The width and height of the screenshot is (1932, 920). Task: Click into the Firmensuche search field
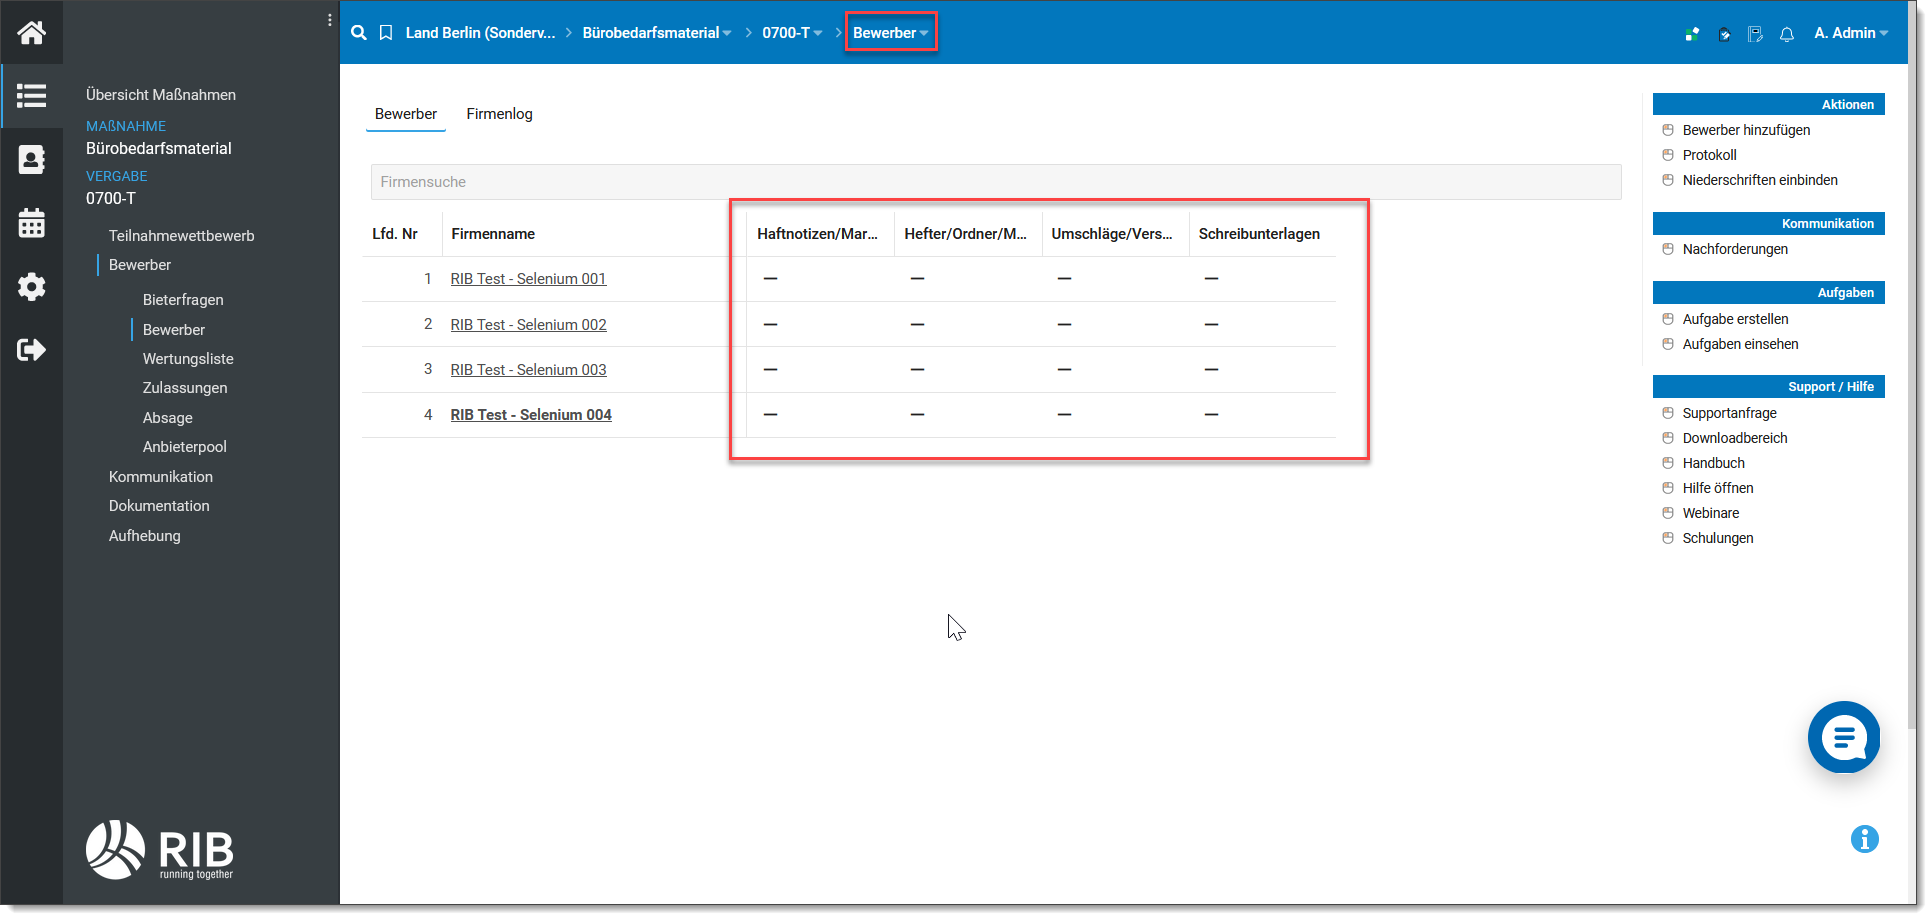point(995,182)
